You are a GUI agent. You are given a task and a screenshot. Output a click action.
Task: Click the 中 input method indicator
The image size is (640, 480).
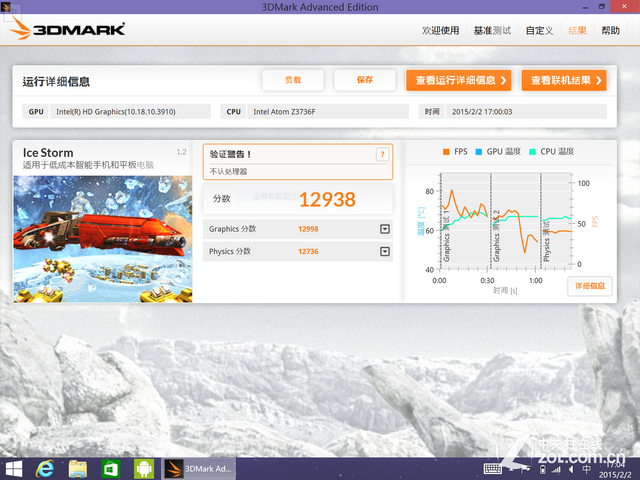pos(586,469)
